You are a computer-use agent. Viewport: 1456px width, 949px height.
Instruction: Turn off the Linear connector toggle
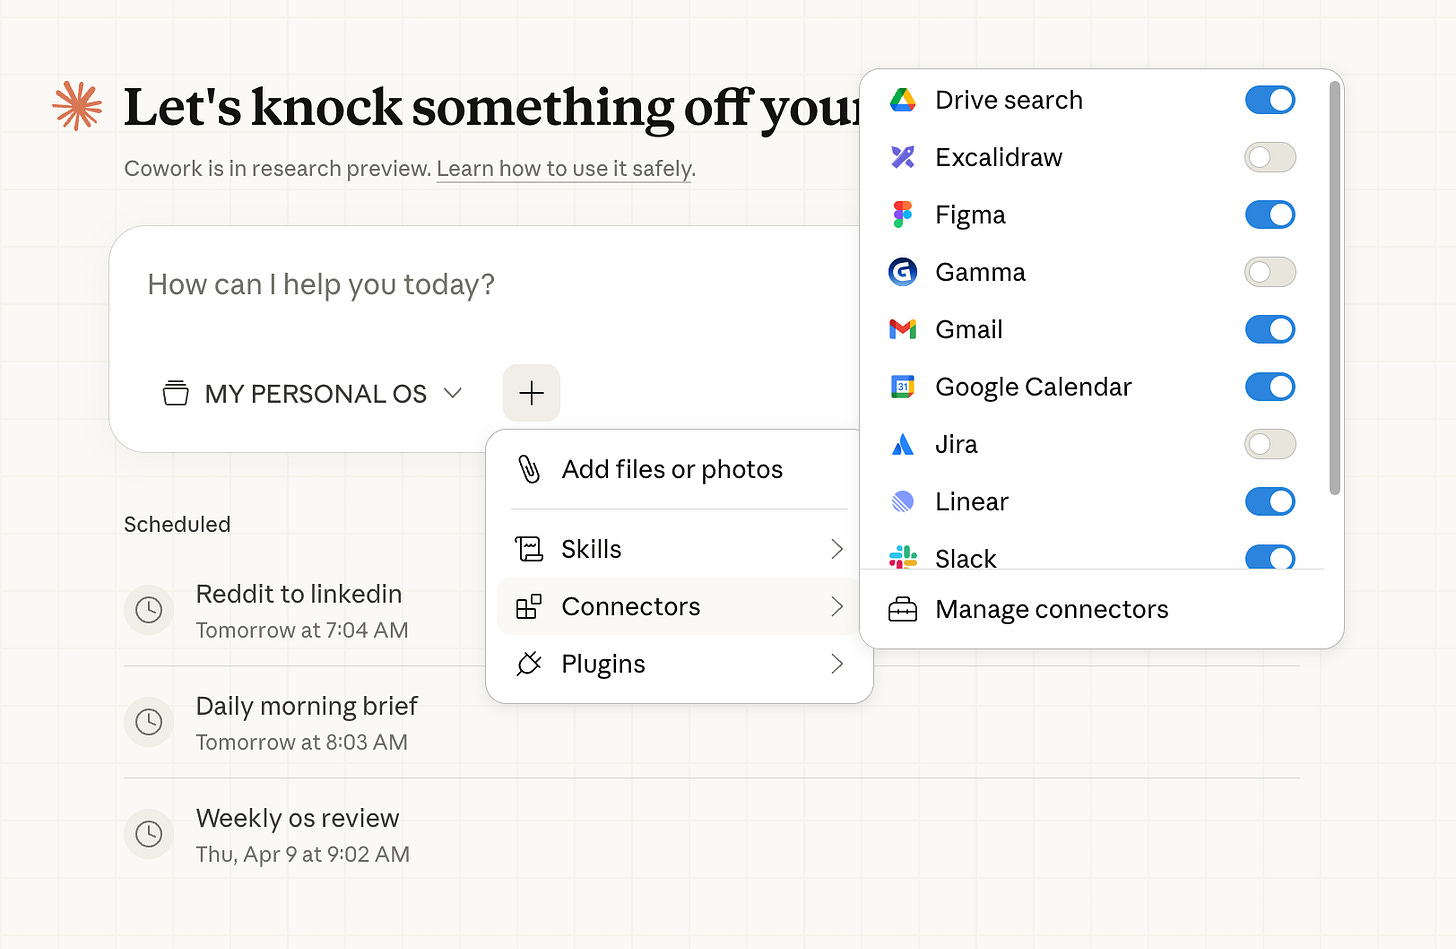(x=1270, y=501)
